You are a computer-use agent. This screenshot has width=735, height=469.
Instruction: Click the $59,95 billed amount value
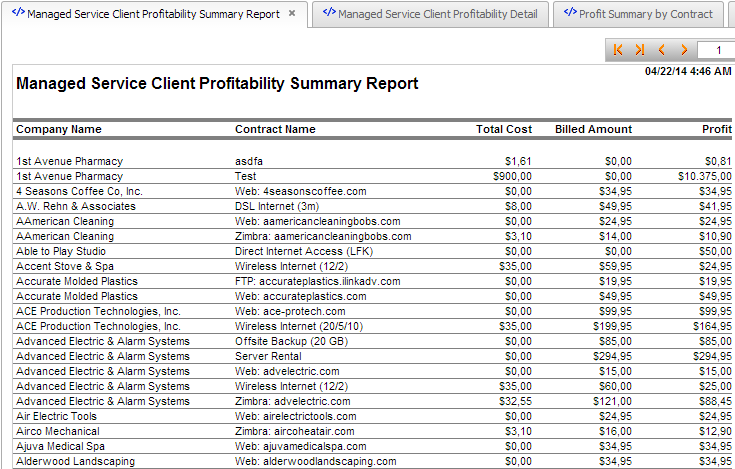tap(615, 266)
